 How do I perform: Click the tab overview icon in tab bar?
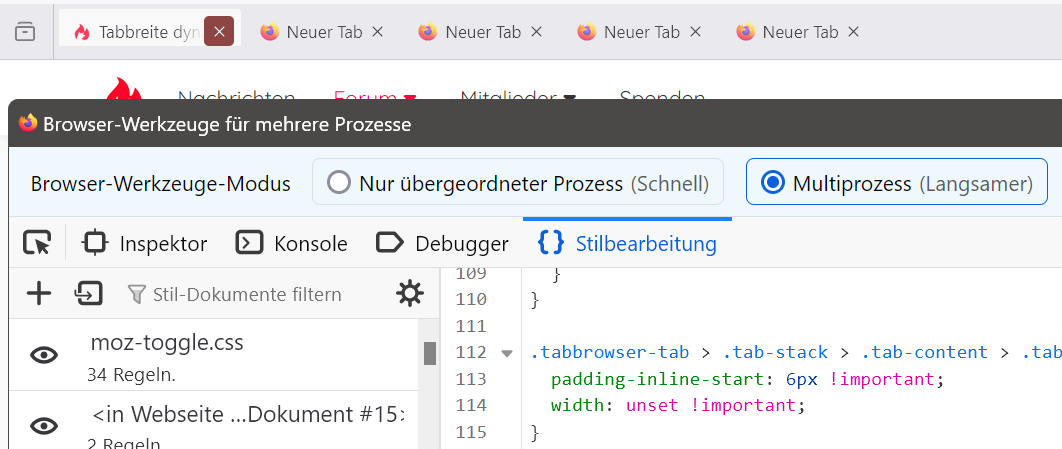click(25, 32)
